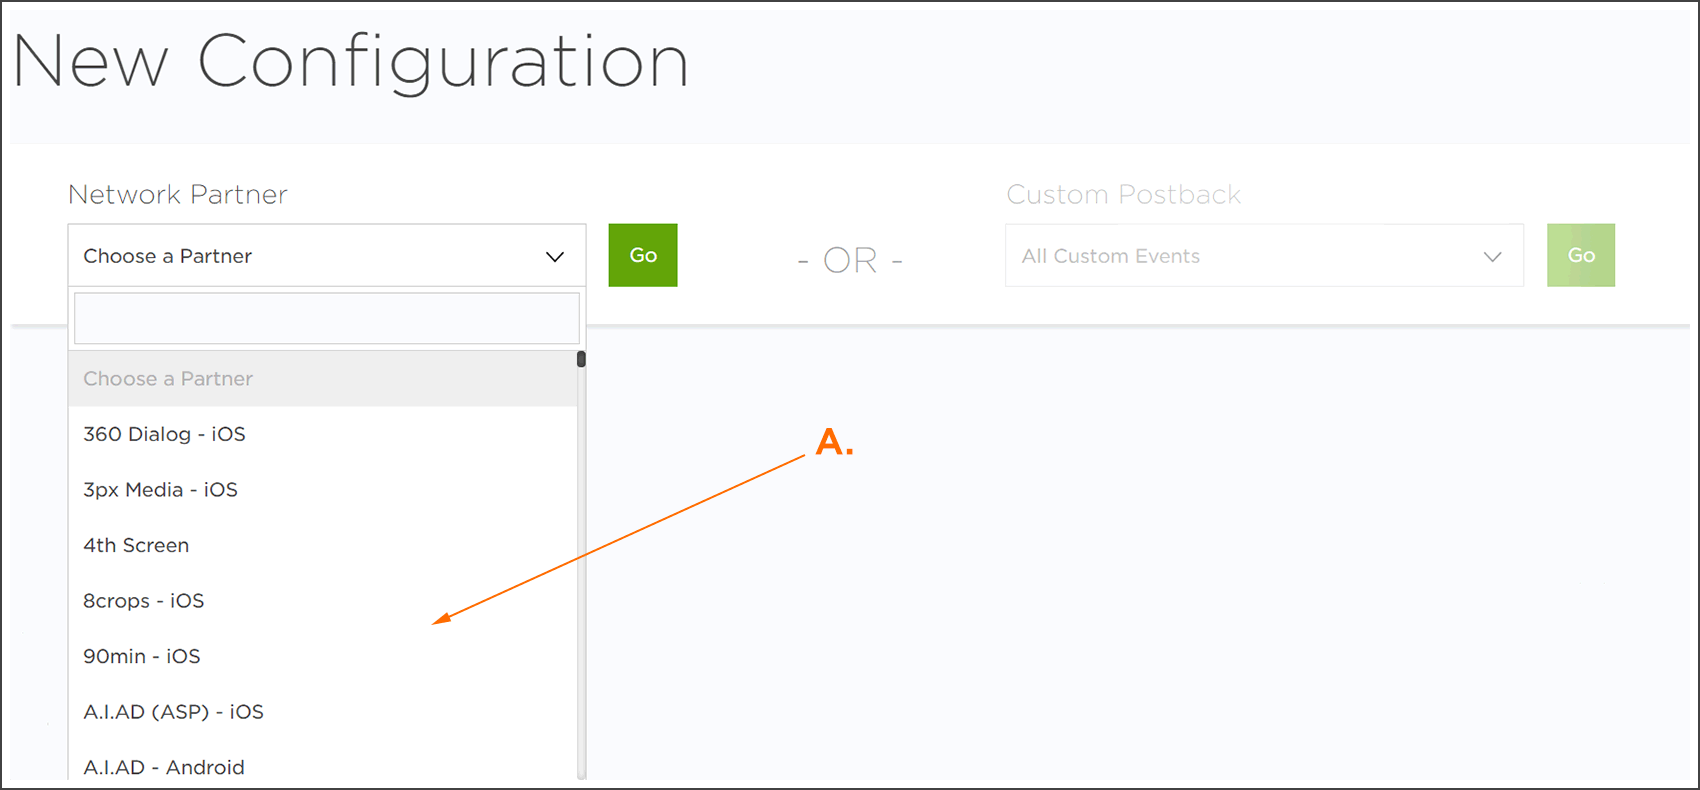Viewport: 1700px width, 790px height.
Task: Open the 'Choose a Partner' combo box
Action: pyautogui.click(x=300, y=256)
